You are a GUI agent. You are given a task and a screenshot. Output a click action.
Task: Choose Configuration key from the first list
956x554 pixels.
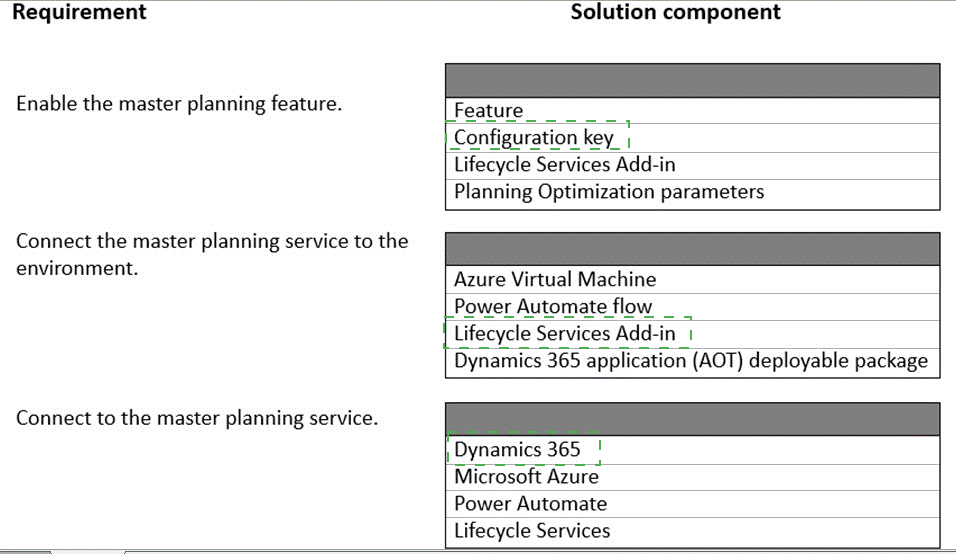534,138
